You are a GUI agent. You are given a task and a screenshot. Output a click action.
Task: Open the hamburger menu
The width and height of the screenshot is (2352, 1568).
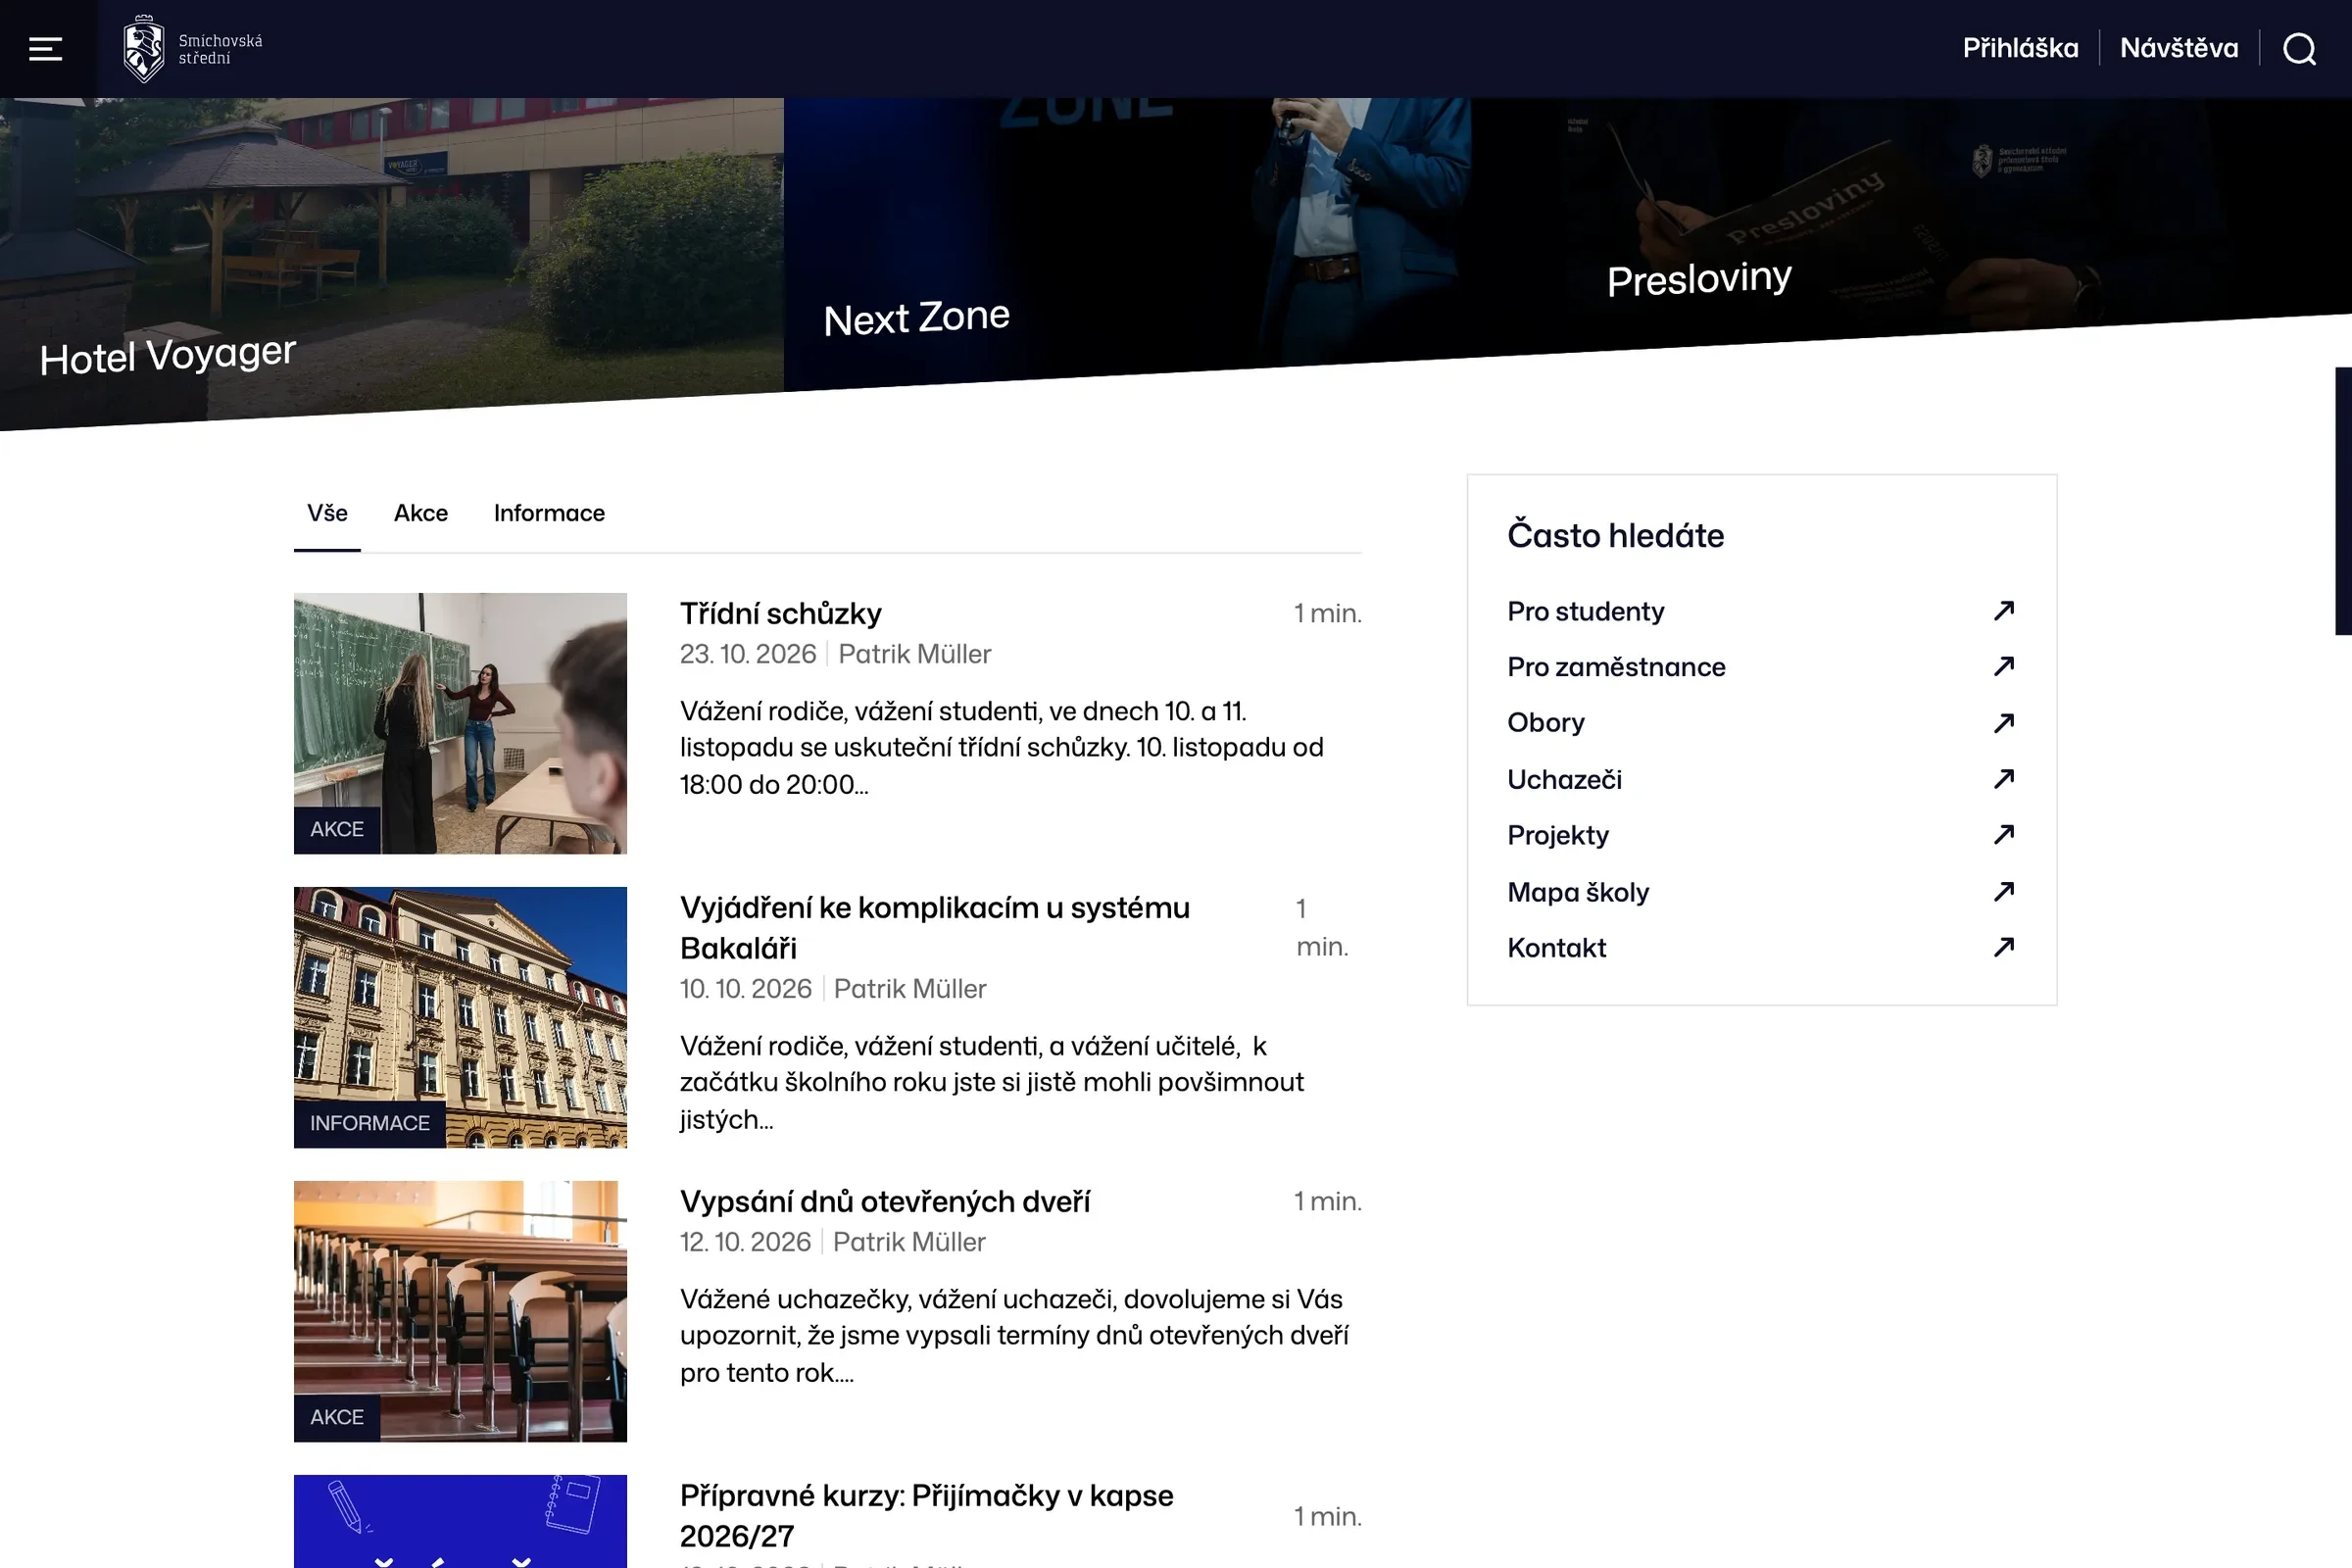(46, 48)
